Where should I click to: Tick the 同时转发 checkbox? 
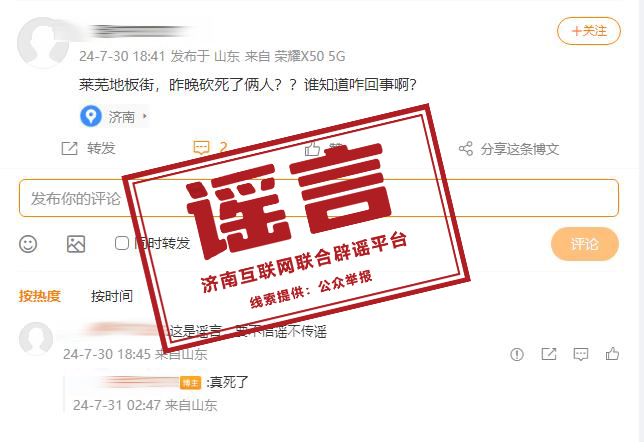(122, 243)
